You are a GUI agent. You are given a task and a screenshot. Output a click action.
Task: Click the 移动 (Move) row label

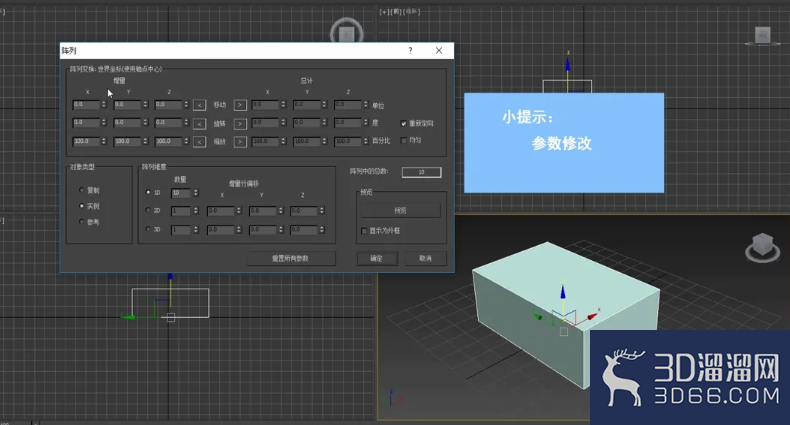tap(220, 105)
